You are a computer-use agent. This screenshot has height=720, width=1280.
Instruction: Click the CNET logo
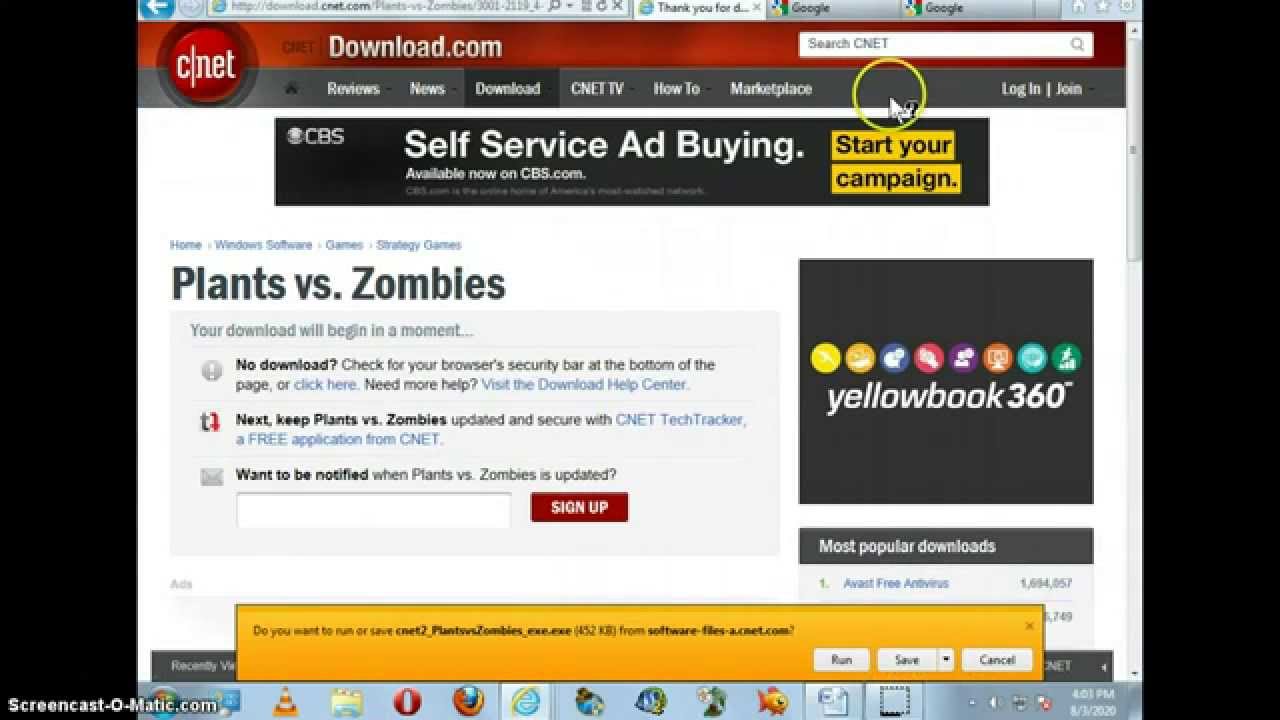click(206, 66)
